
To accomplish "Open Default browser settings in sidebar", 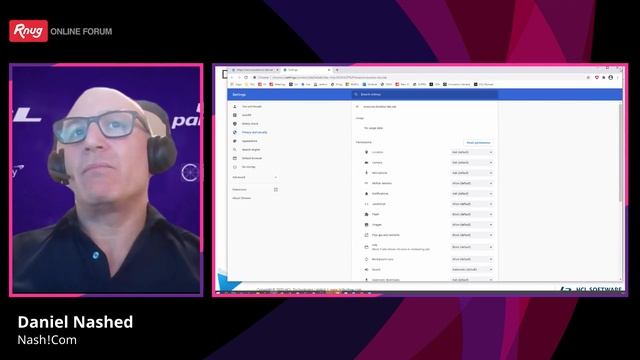I will click(252, 158).
